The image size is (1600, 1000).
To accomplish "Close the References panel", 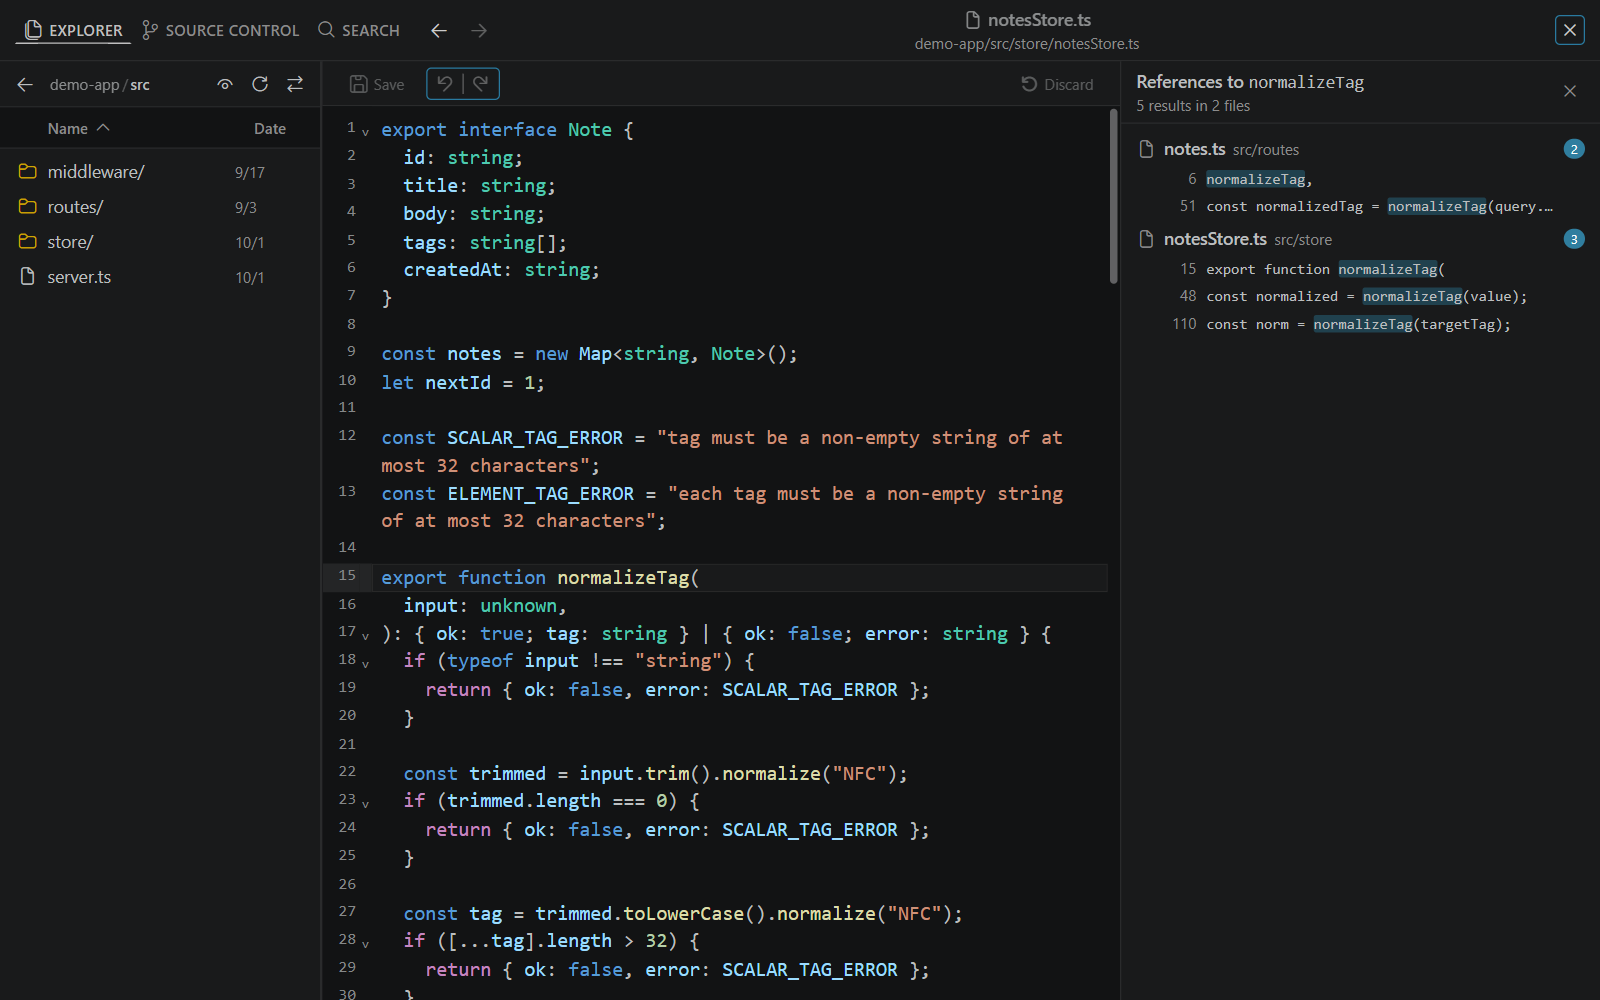I will tap(1570, 91).
